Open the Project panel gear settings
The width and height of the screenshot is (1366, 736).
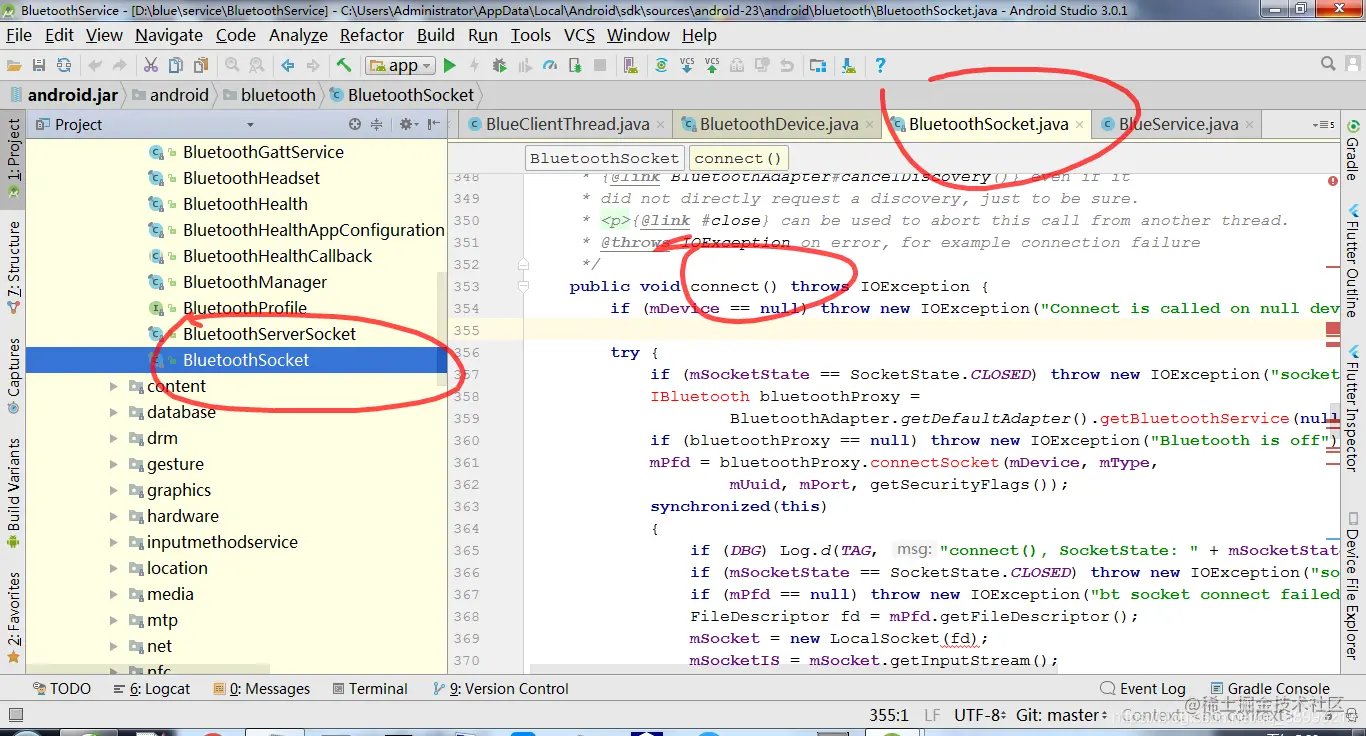point(408,124)
